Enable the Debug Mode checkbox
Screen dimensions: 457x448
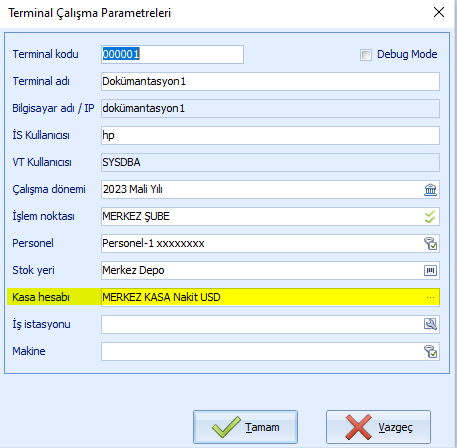[x=366, y=55]
